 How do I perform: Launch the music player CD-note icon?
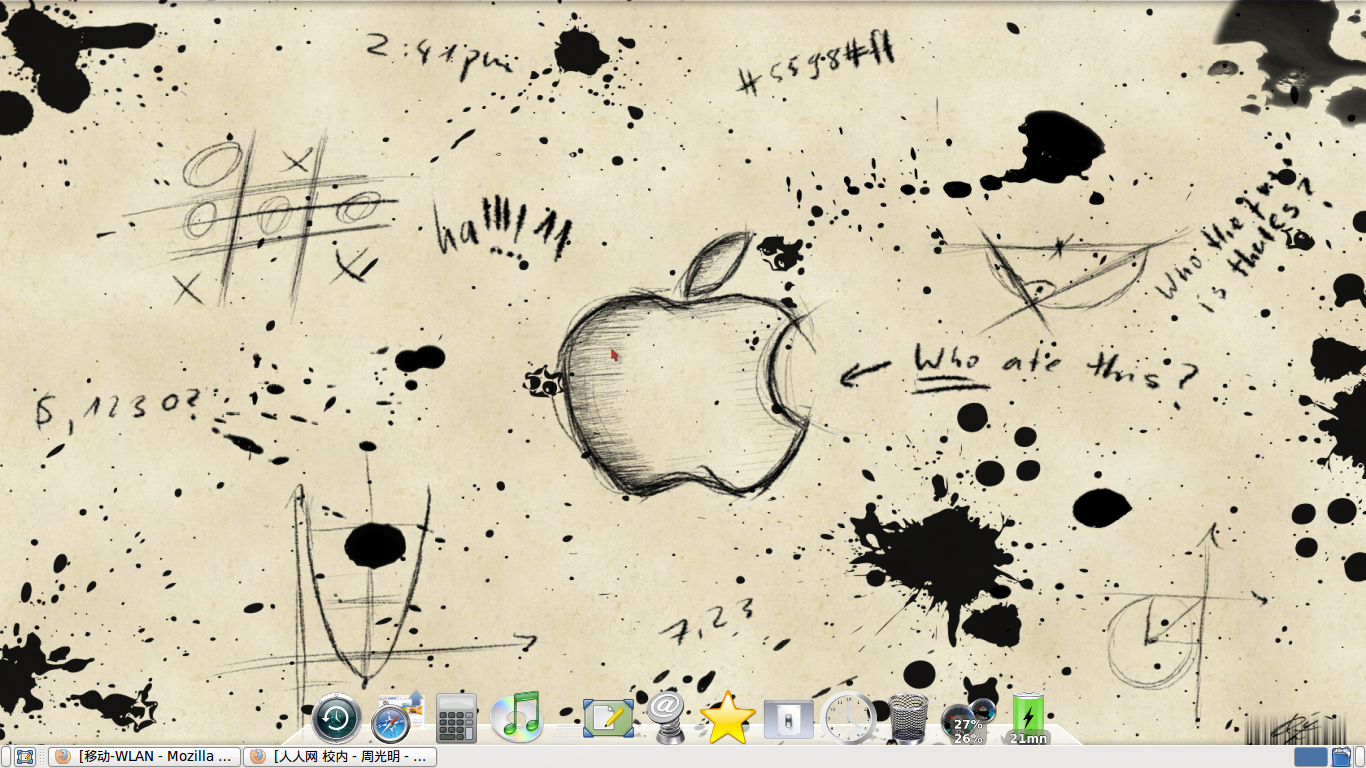pos(517,717)
